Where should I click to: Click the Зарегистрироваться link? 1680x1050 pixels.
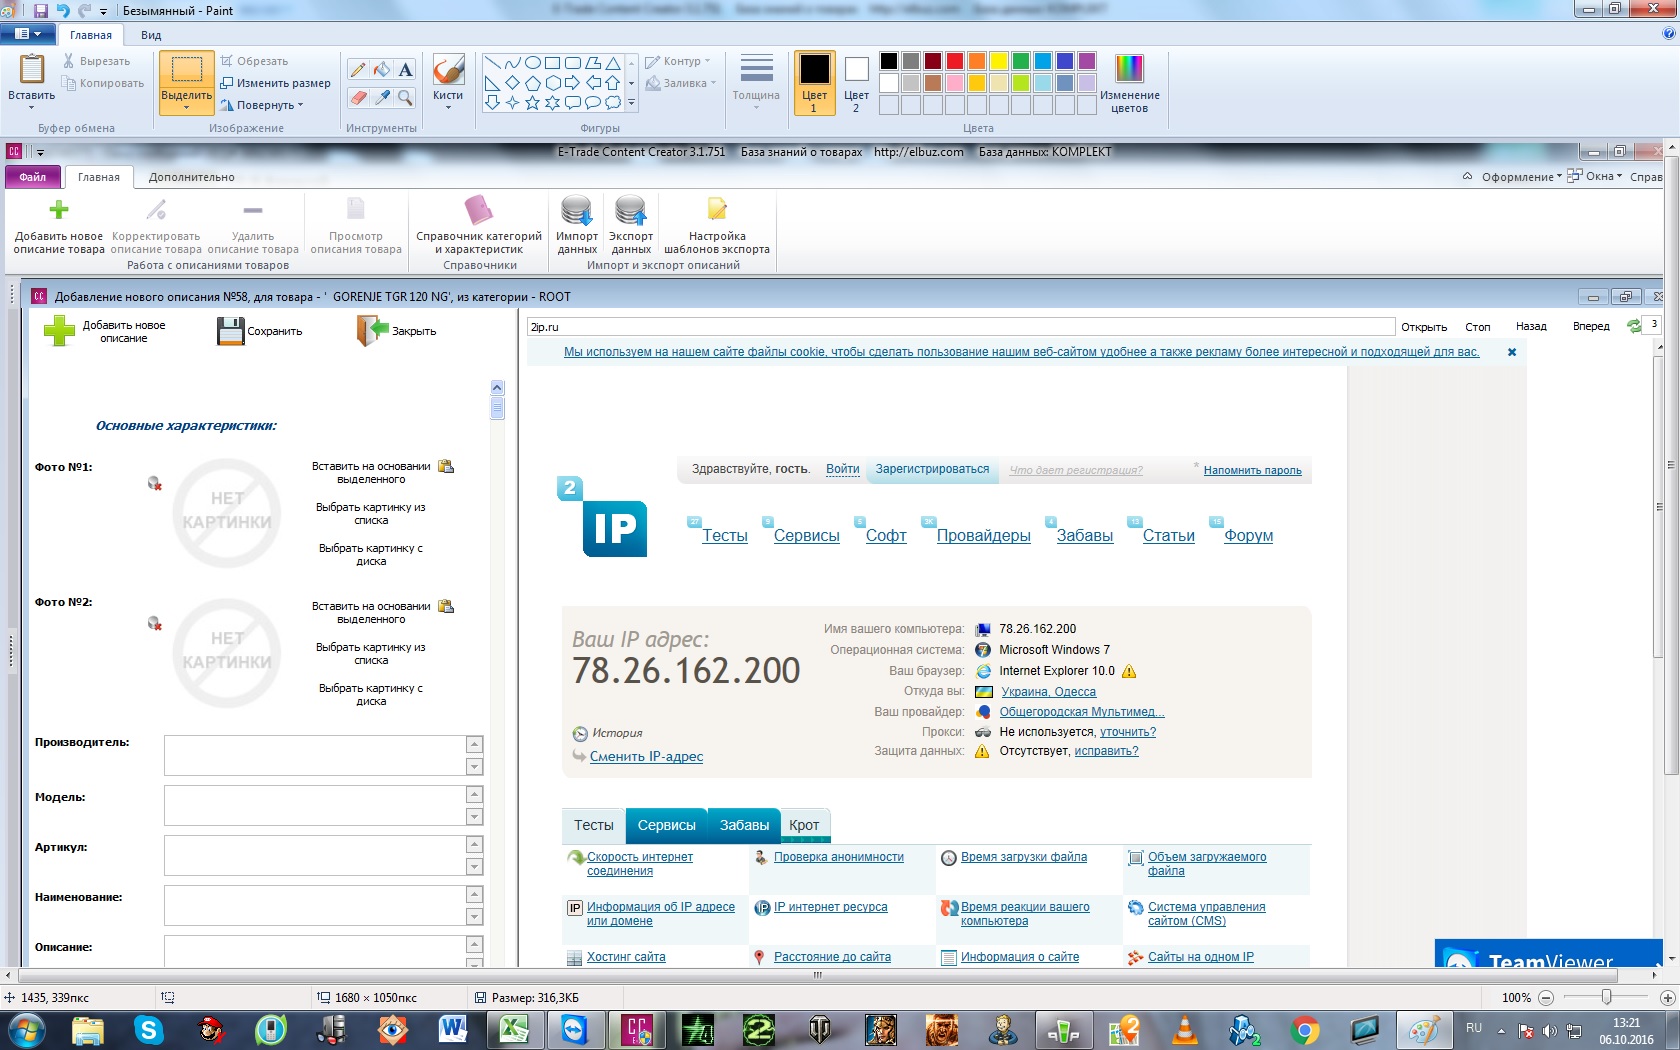(x=932, y=469)
